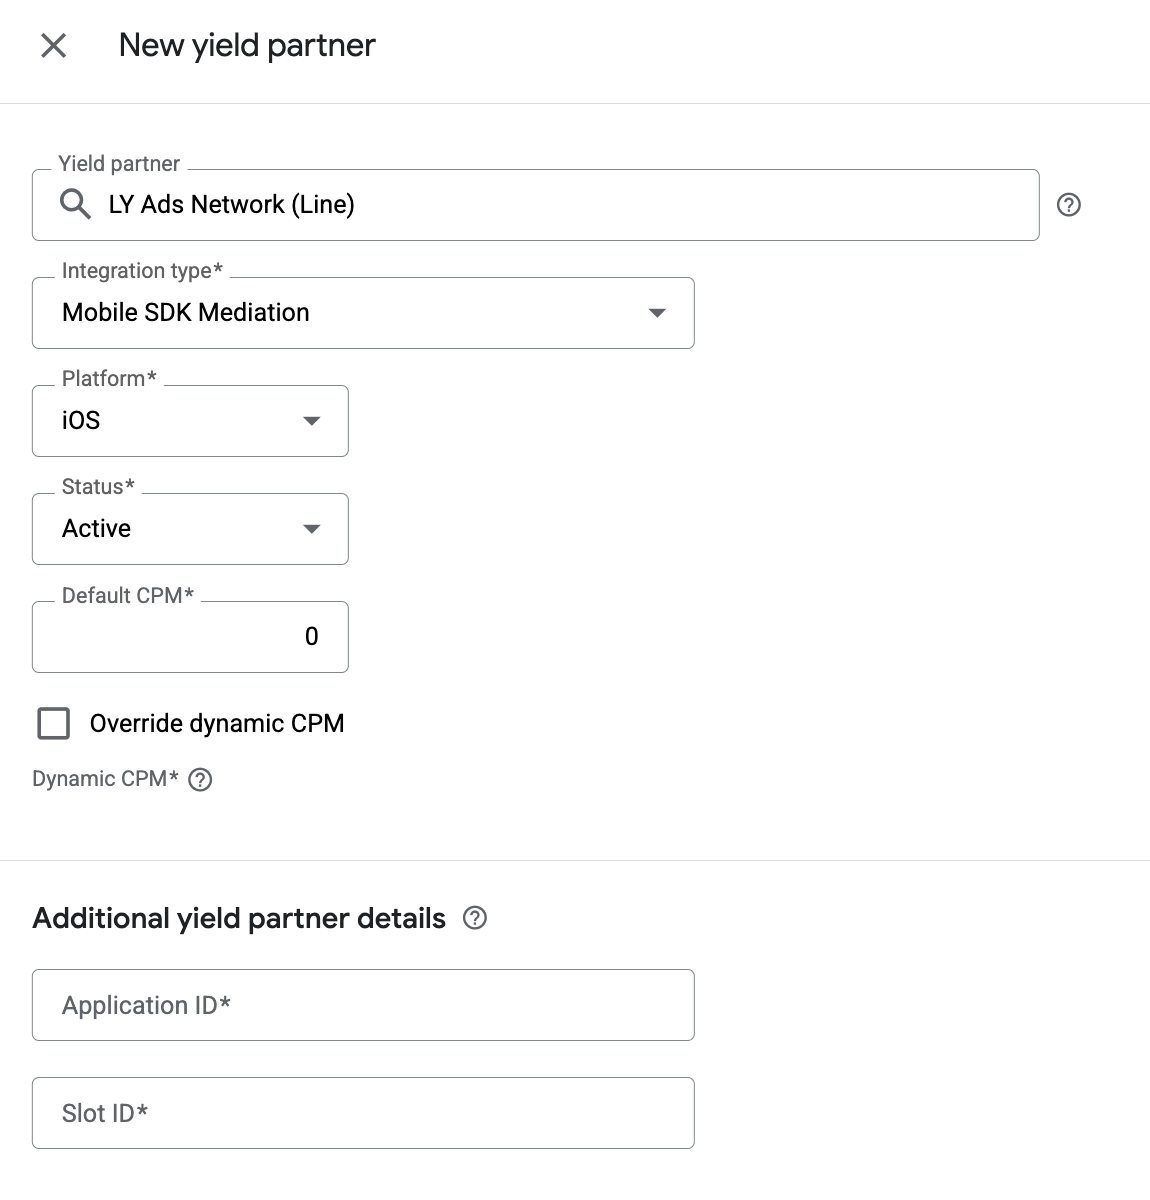Open the Status Active dropdown
This screenshot has width=1150, height=1200.
pyautogui.click(x=190, y=529)
